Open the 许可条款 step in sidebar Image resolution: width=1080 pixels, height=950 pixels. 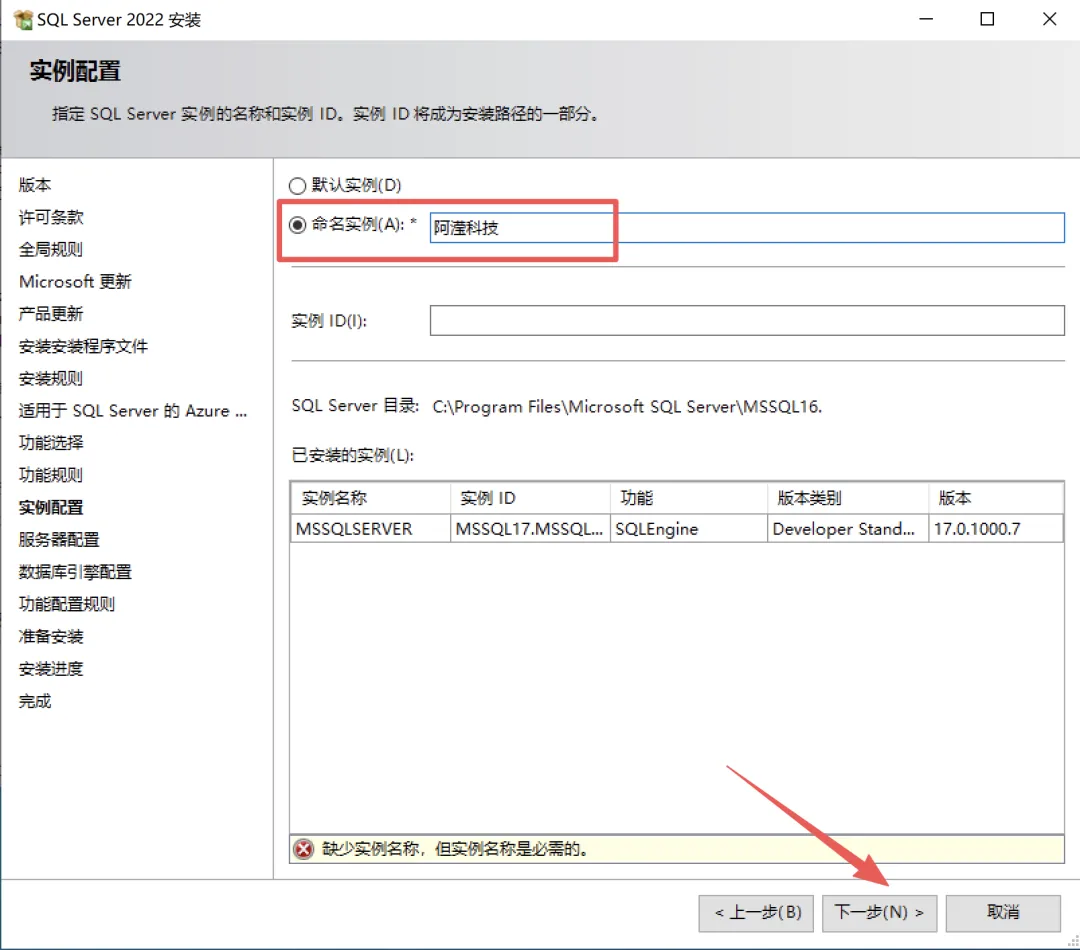coord(51,217)
